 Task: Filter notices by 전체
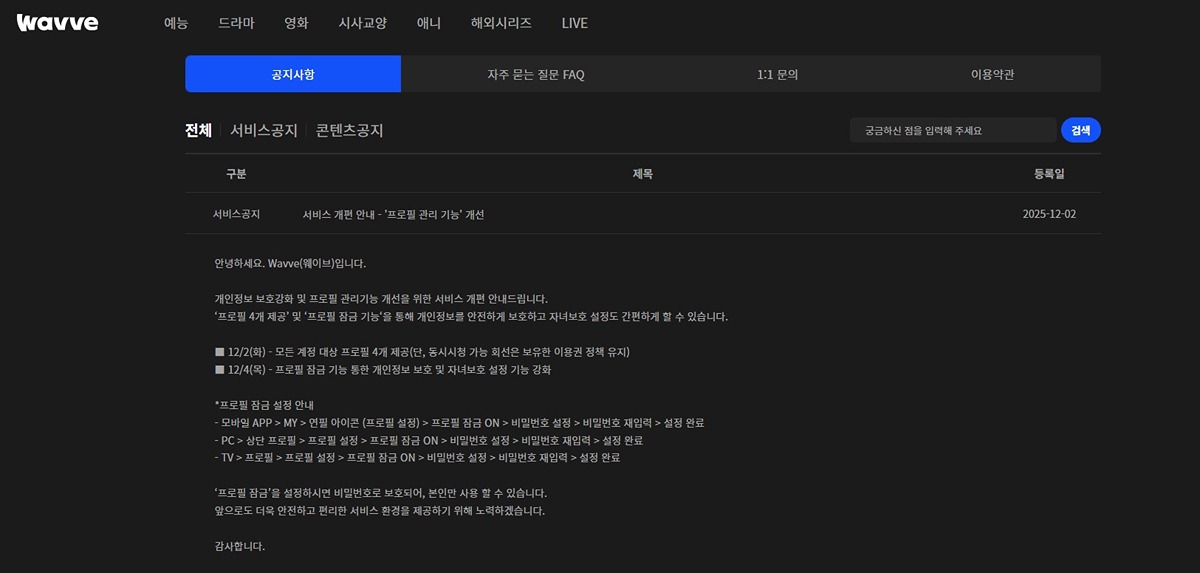[198, 130]
